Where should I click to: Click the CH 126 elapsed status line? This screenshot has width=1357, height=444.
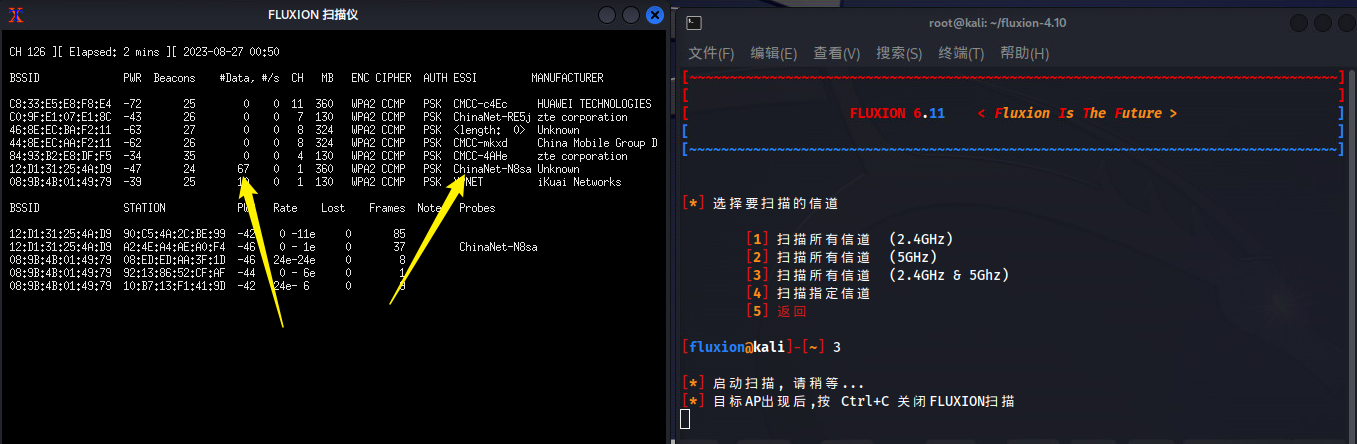(x=144, y=52)
